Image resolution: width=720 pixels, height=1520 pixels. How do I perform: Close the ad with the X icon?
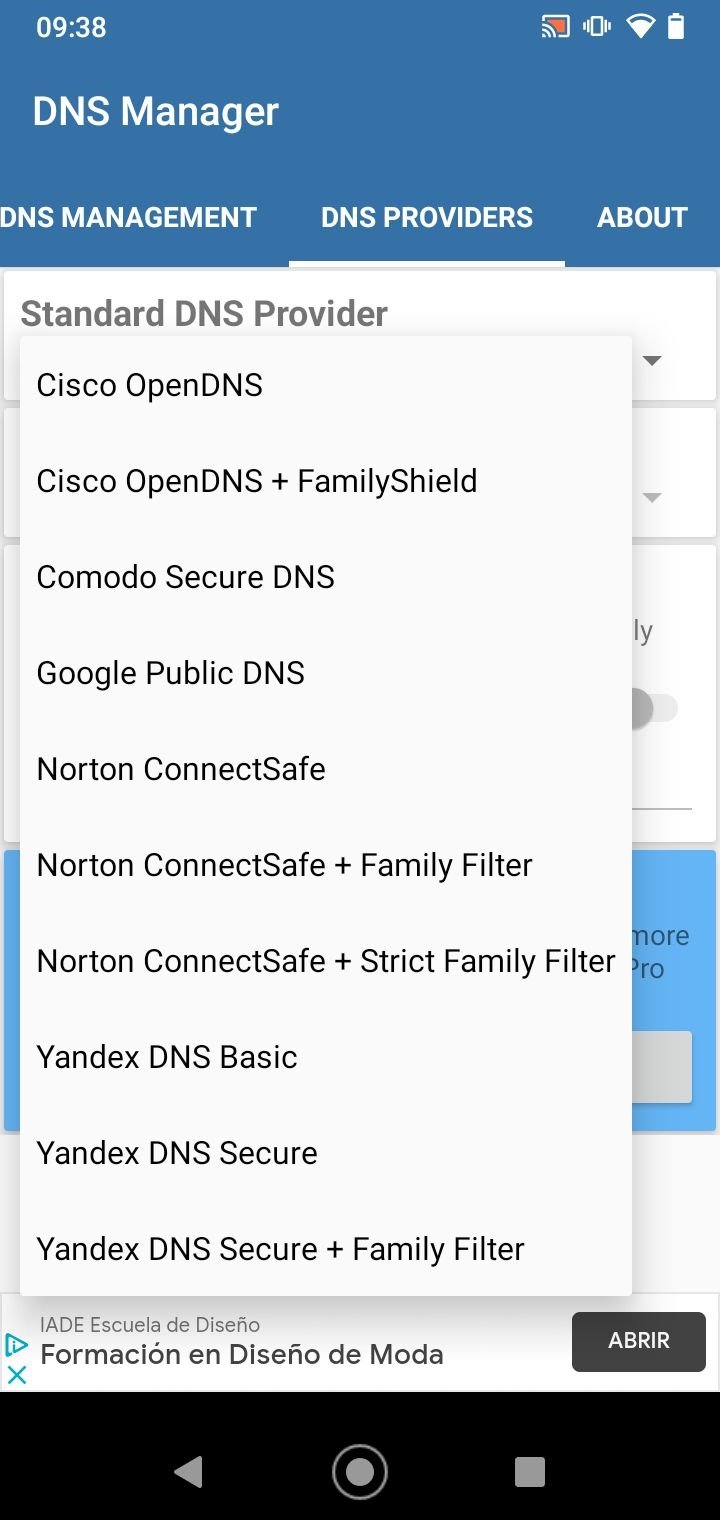coord(16,1376)
